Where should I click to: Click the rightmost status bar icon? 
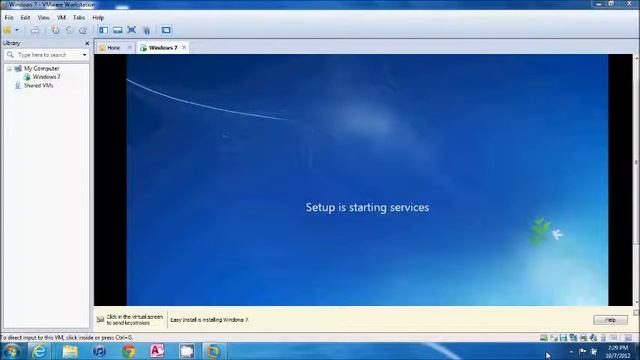[x=628, y=338]
